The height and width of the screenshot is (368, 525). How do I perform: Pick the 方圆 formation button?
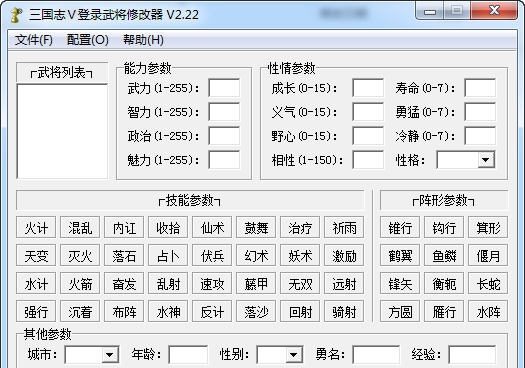click(400, 311)
